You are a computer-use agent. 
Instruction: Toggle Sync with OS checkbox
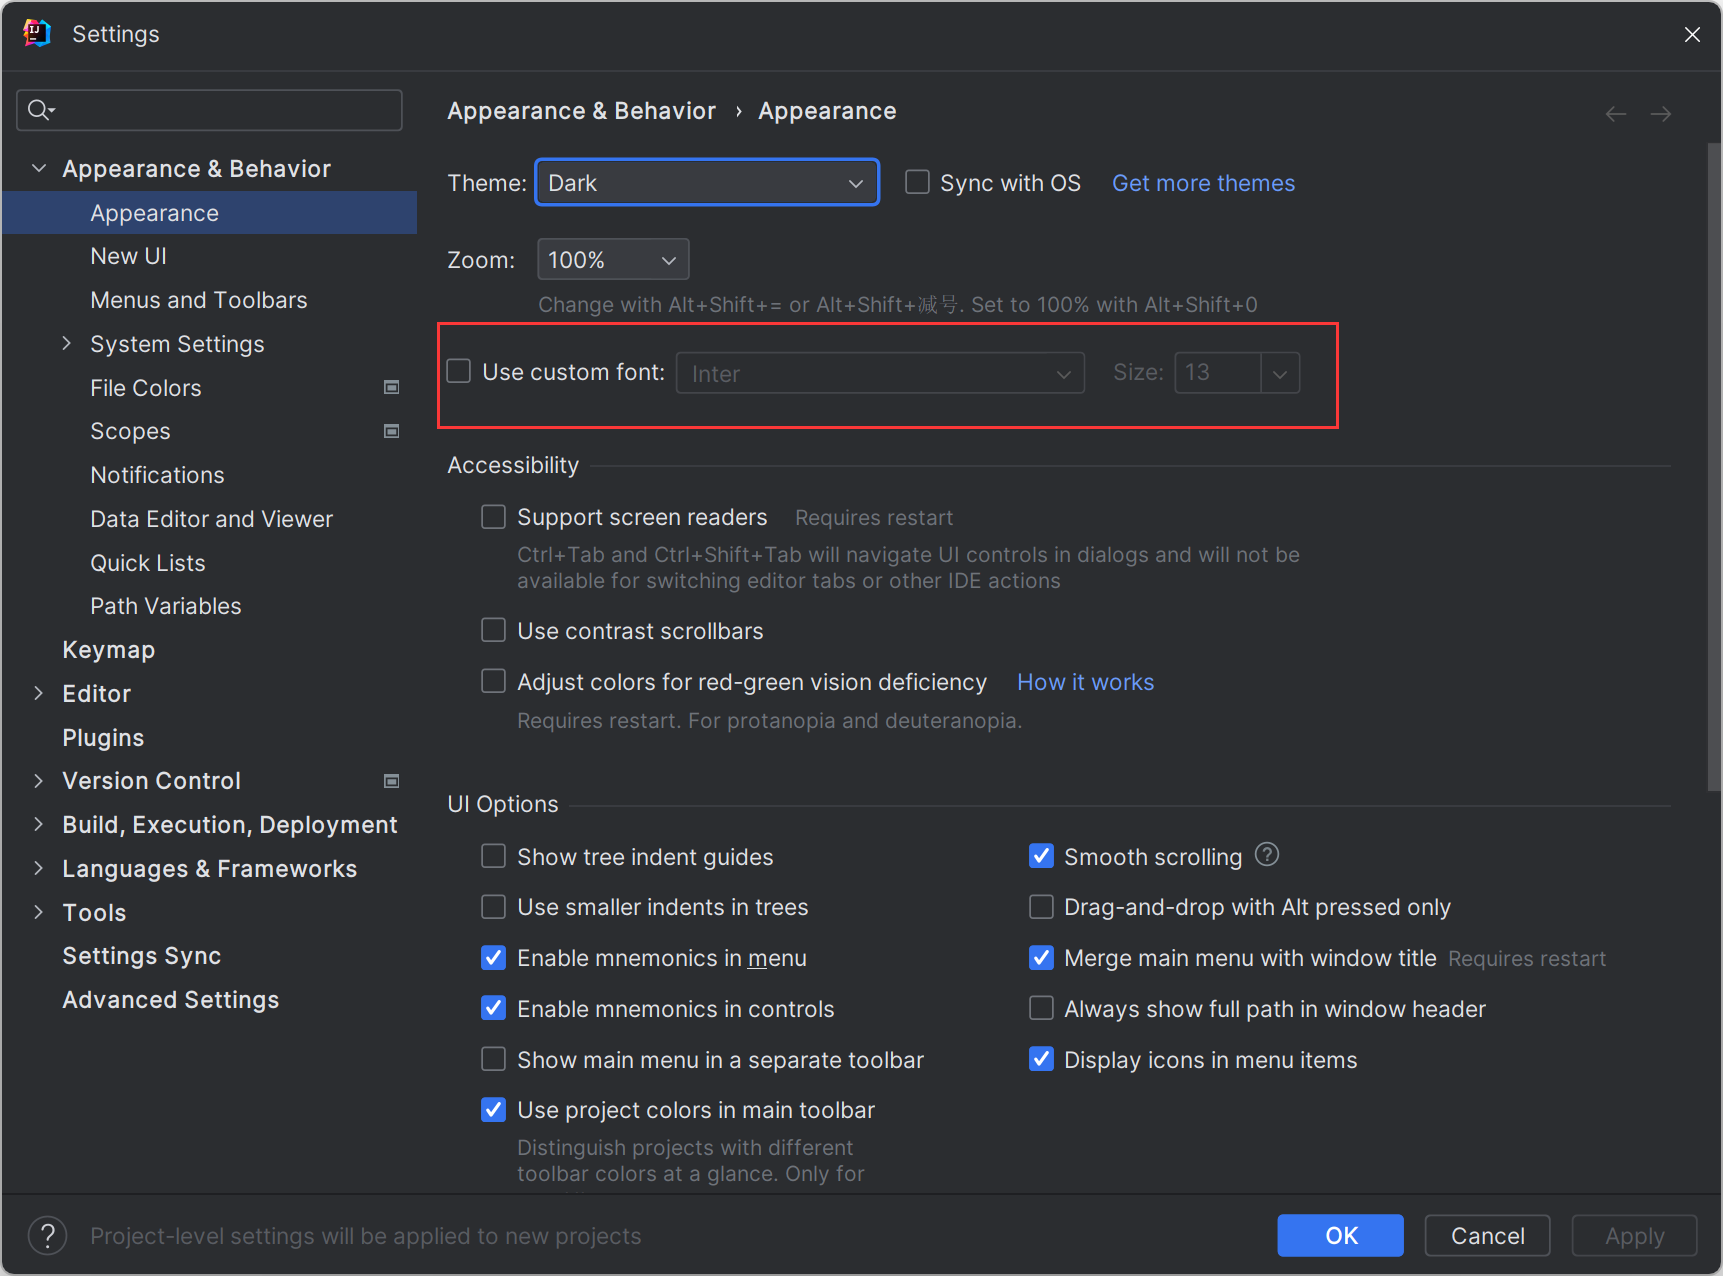pos(917,182)
